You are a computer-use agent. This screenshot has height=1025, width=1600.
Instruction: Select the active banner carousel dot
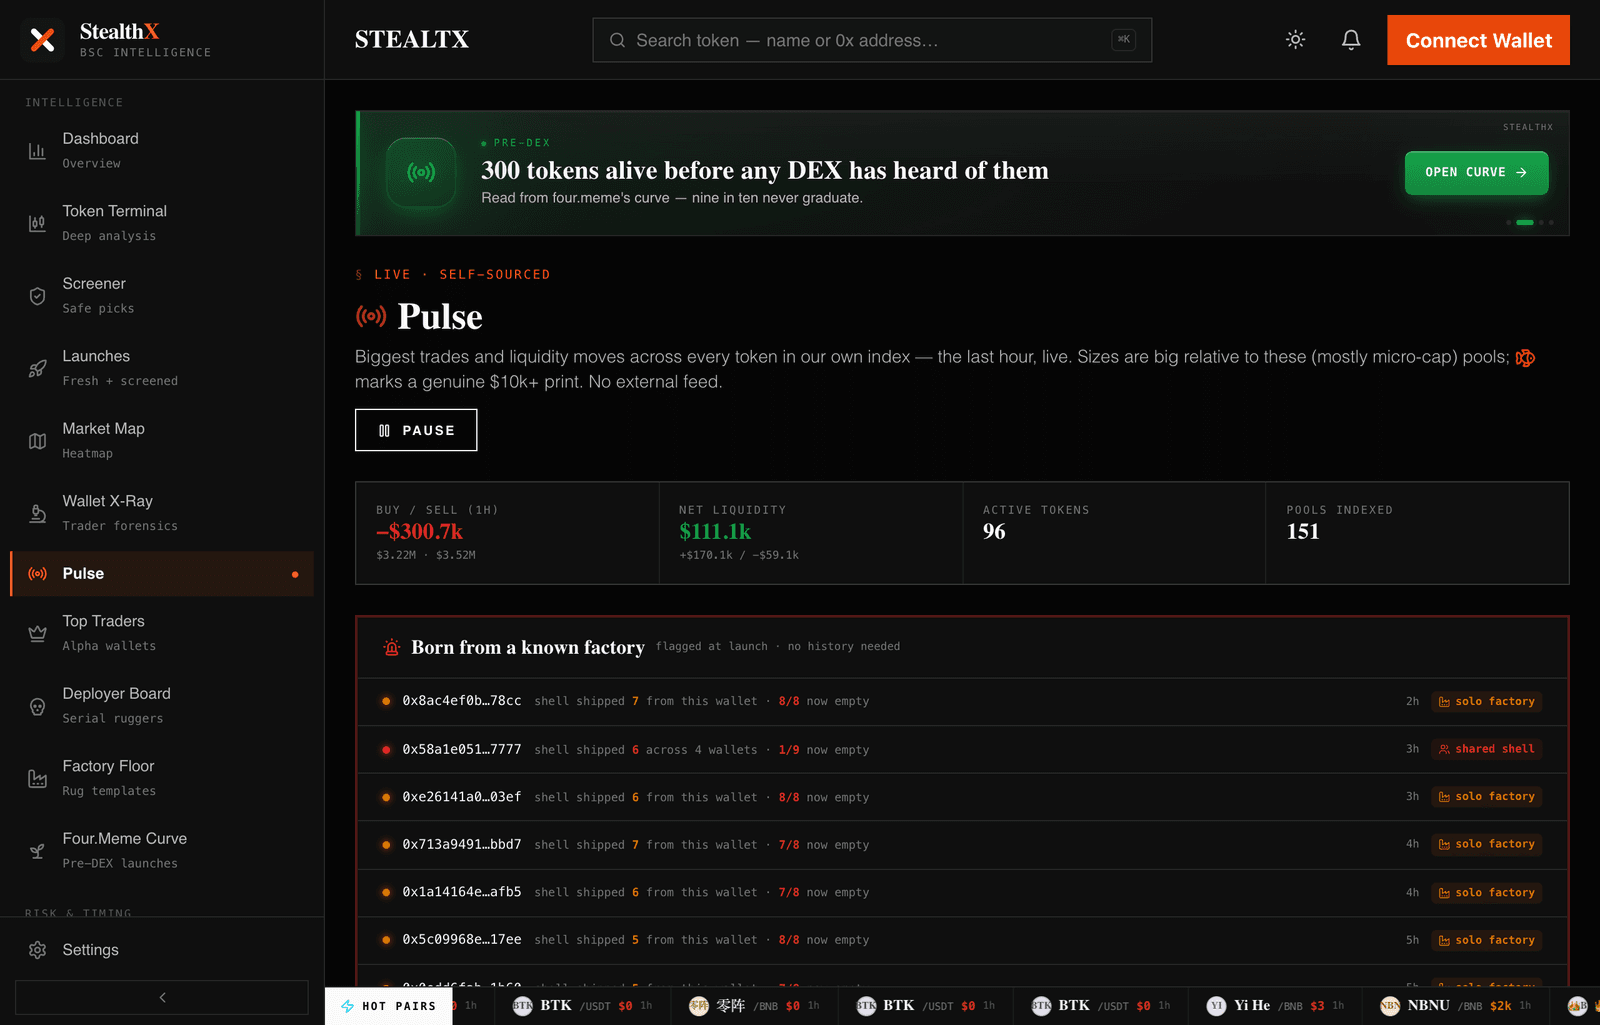pos(1525,222)
